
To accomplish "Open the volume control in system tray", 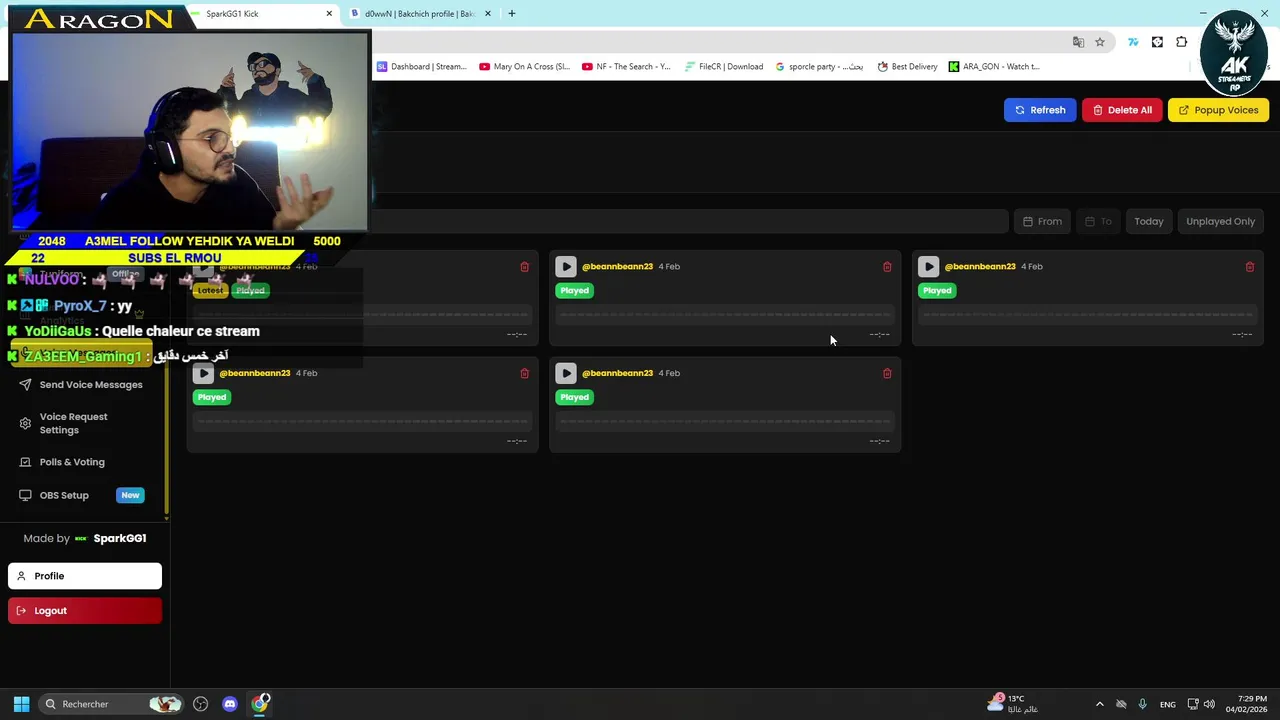I will tap(1209, 704).
